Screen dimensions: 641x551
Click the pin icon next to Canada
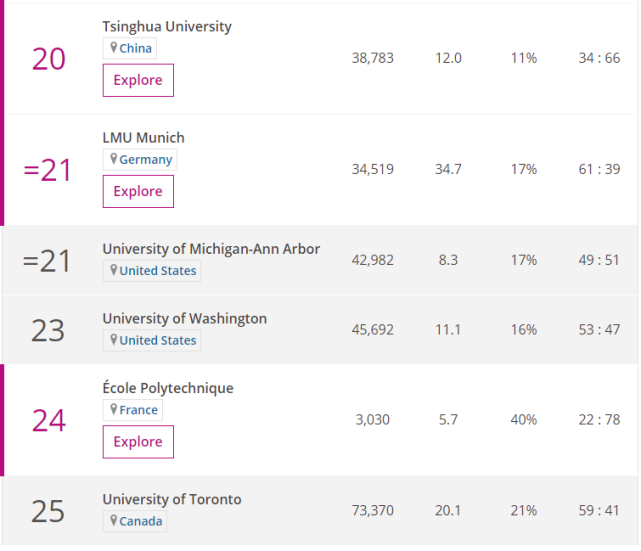114,521
